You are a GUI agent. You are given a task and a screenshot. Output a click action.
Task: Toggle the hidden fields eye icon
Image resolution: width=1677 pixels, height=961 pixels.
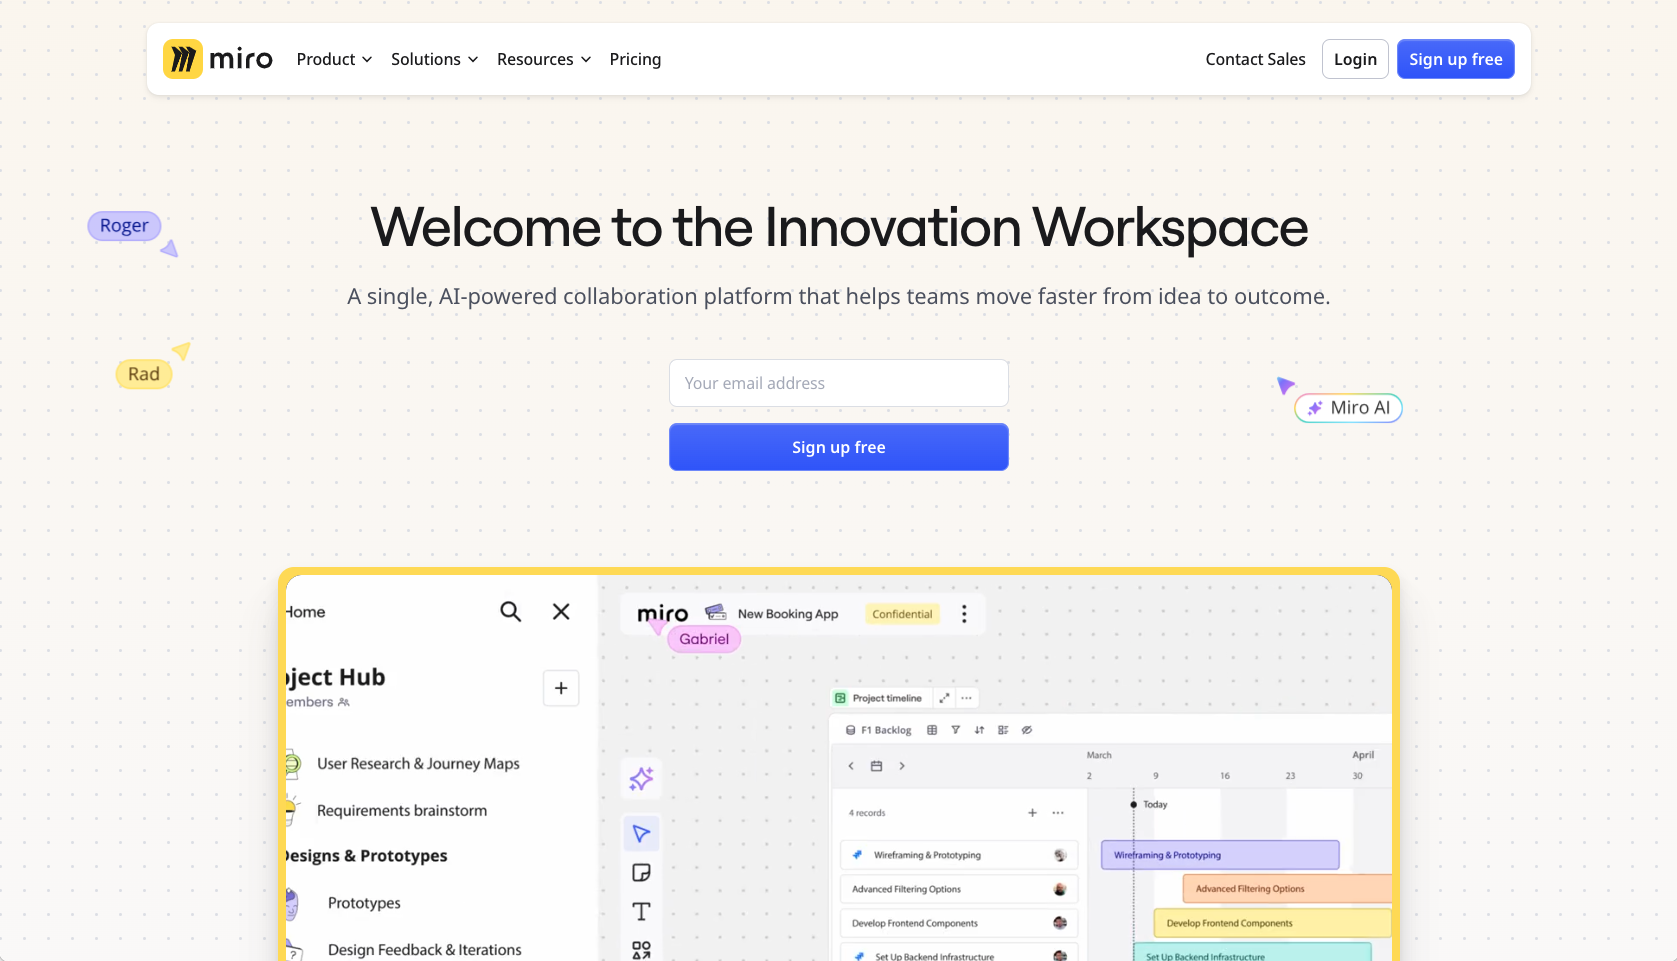[1027, 730]
